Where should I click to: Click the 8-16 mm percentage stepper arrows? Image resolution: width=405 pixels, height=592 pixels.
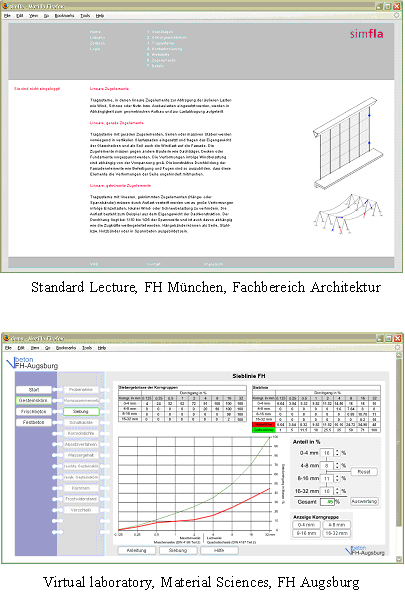(337, 478)
